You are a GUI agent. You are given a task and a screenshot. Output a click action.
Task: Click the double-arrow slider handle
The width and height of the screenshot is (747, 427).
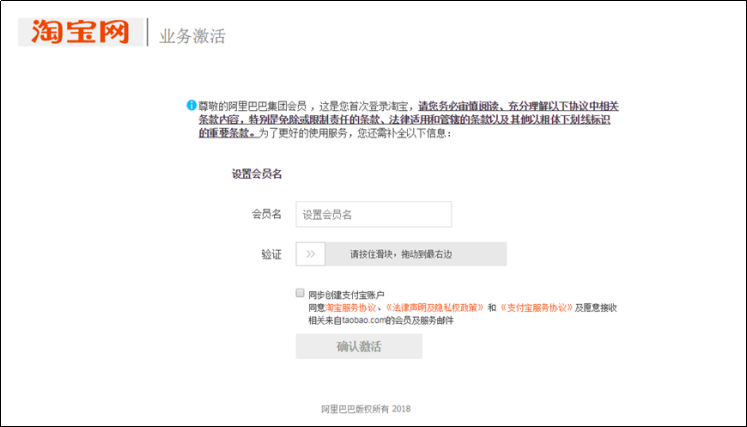click(310, 254)
